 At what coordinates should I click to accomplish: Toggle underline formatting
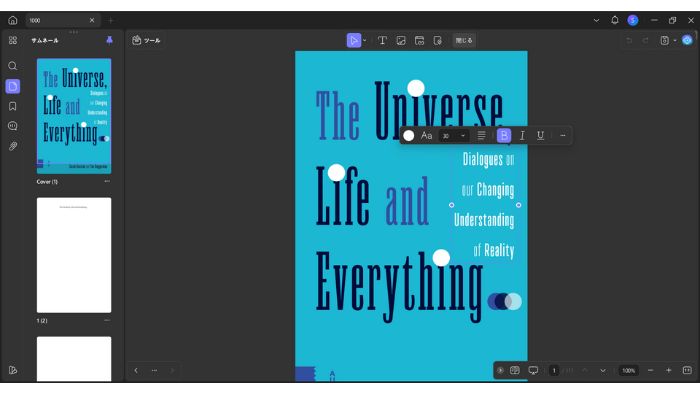tap(540, 136)
